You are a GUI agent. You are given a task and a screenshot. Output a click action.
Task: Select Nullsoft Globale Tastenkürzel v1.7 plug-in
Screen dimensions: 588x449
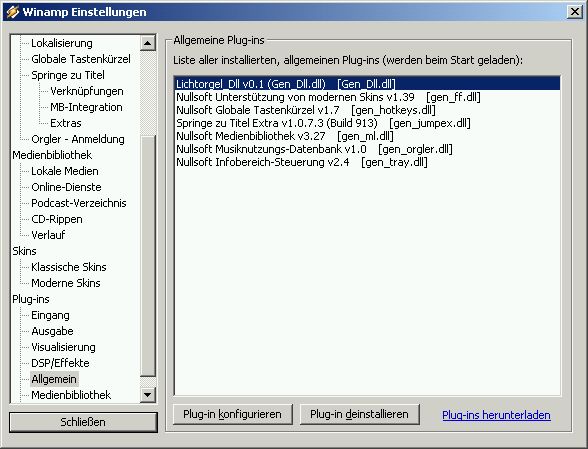367,110
